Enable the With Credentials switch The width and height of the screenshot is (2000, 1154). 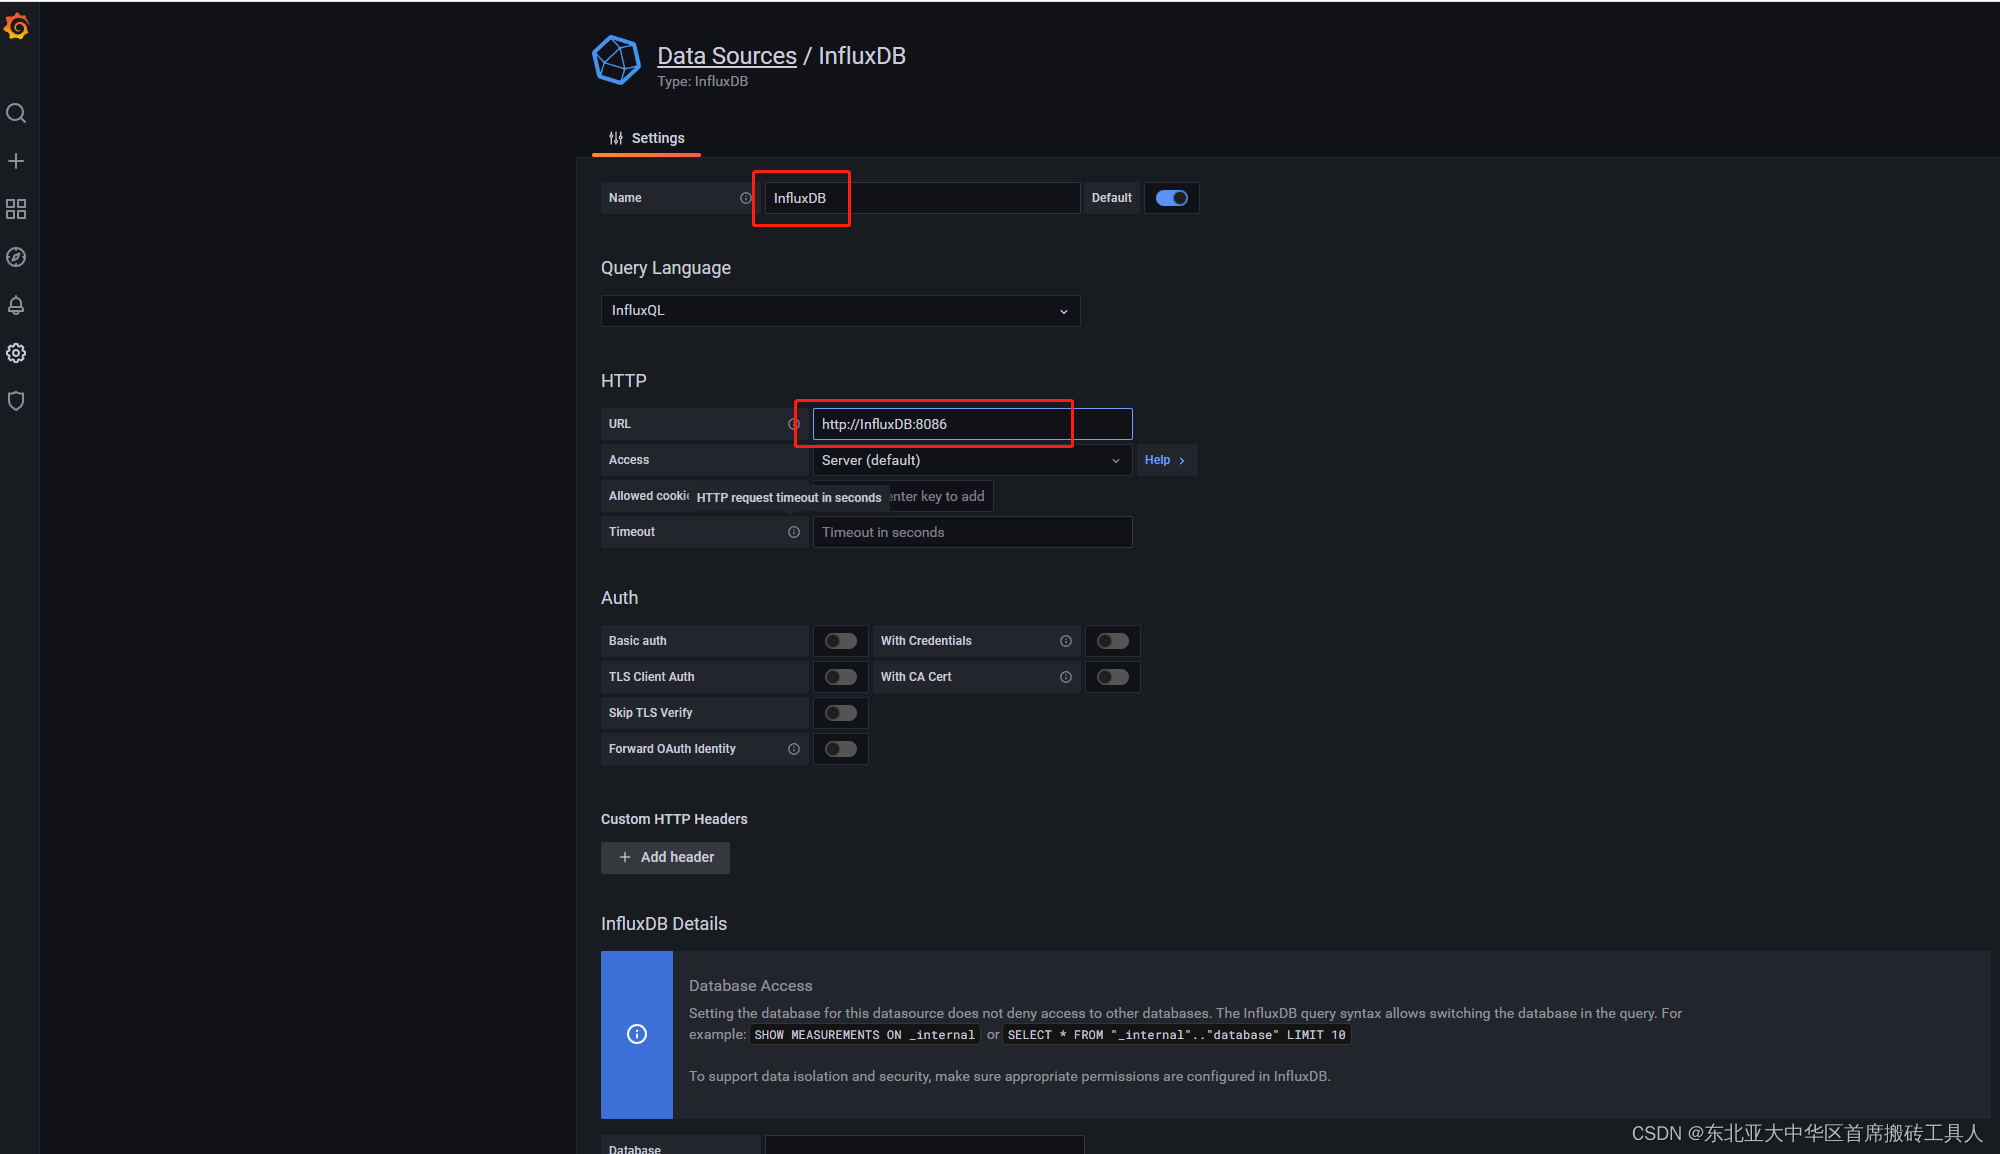(1113, 641)
